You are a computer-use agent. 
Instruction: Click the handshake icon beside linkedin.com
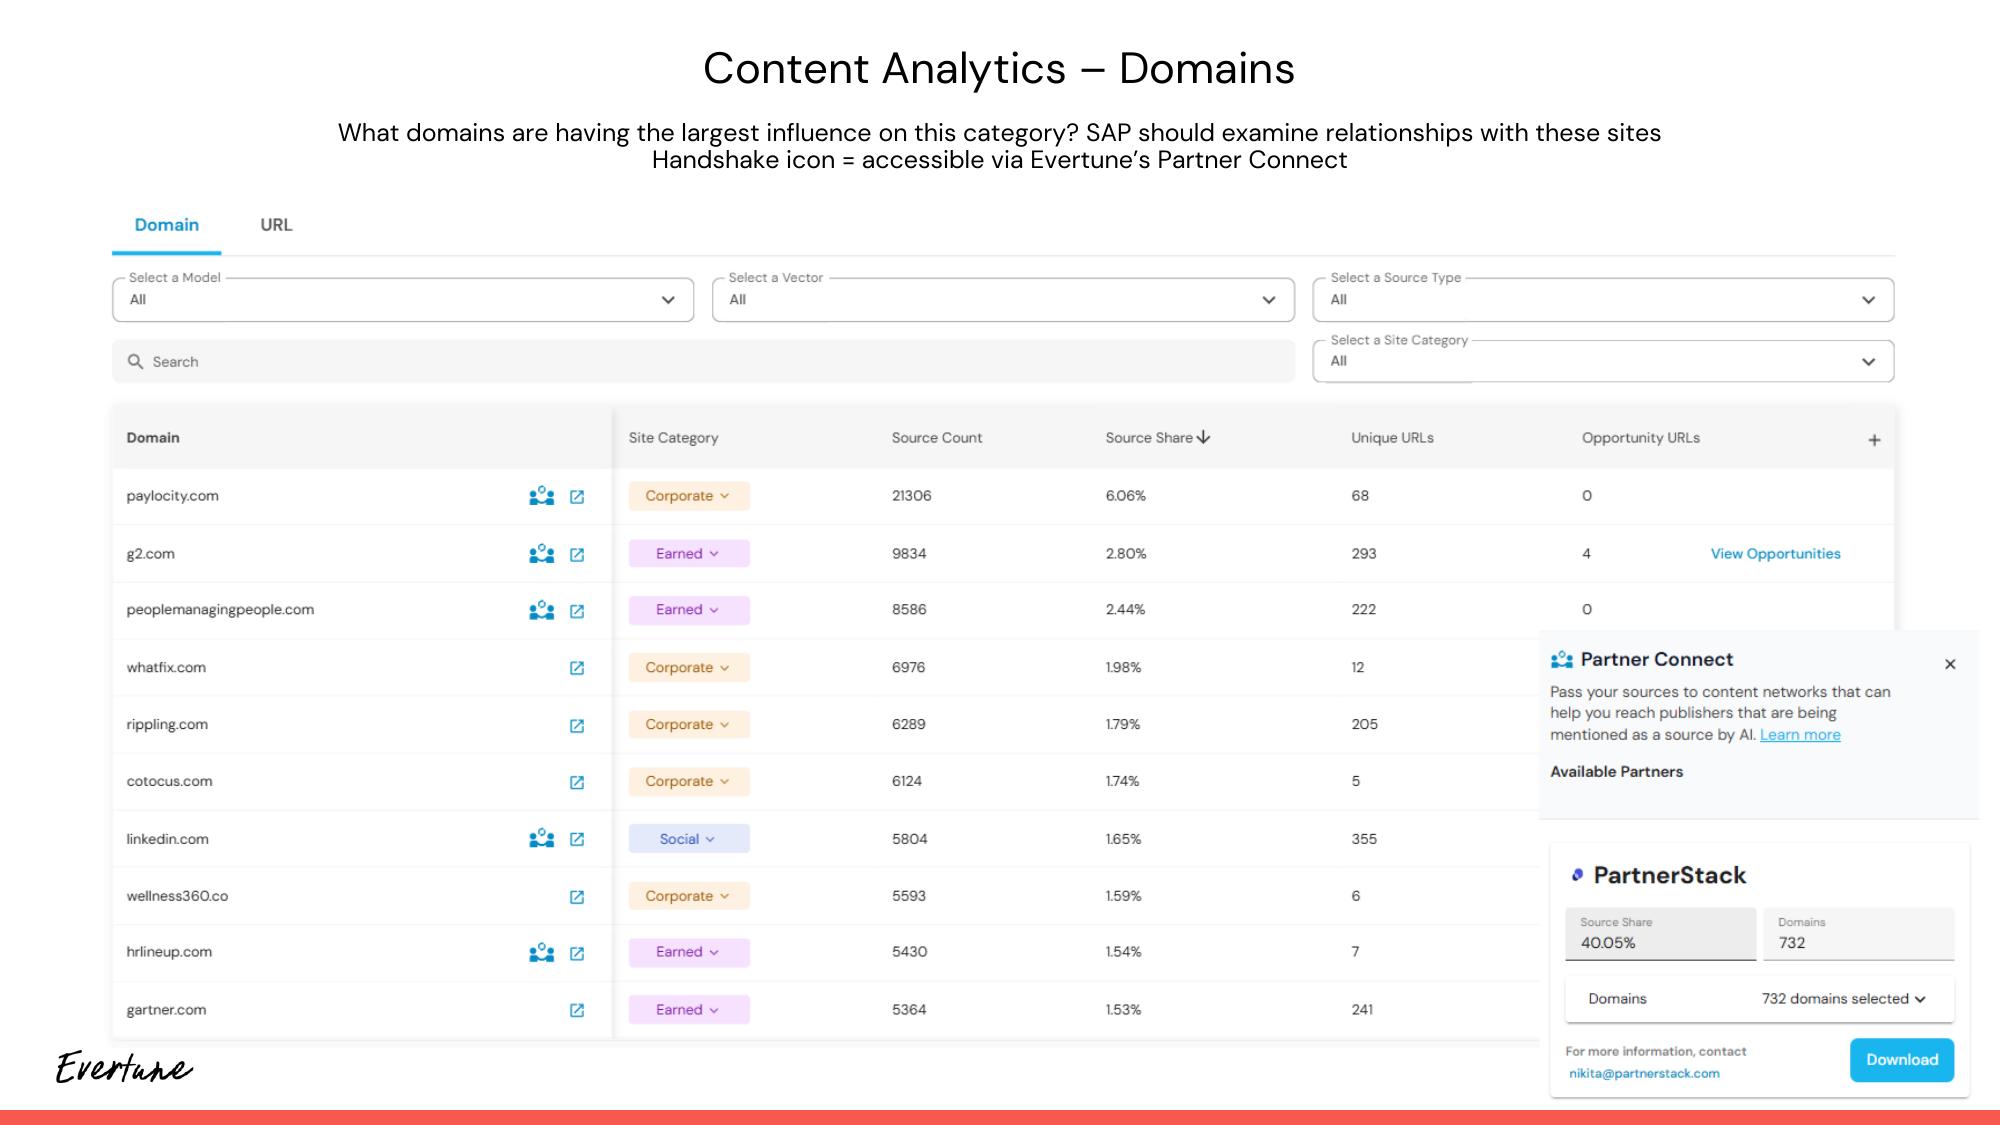coord(540,839)
